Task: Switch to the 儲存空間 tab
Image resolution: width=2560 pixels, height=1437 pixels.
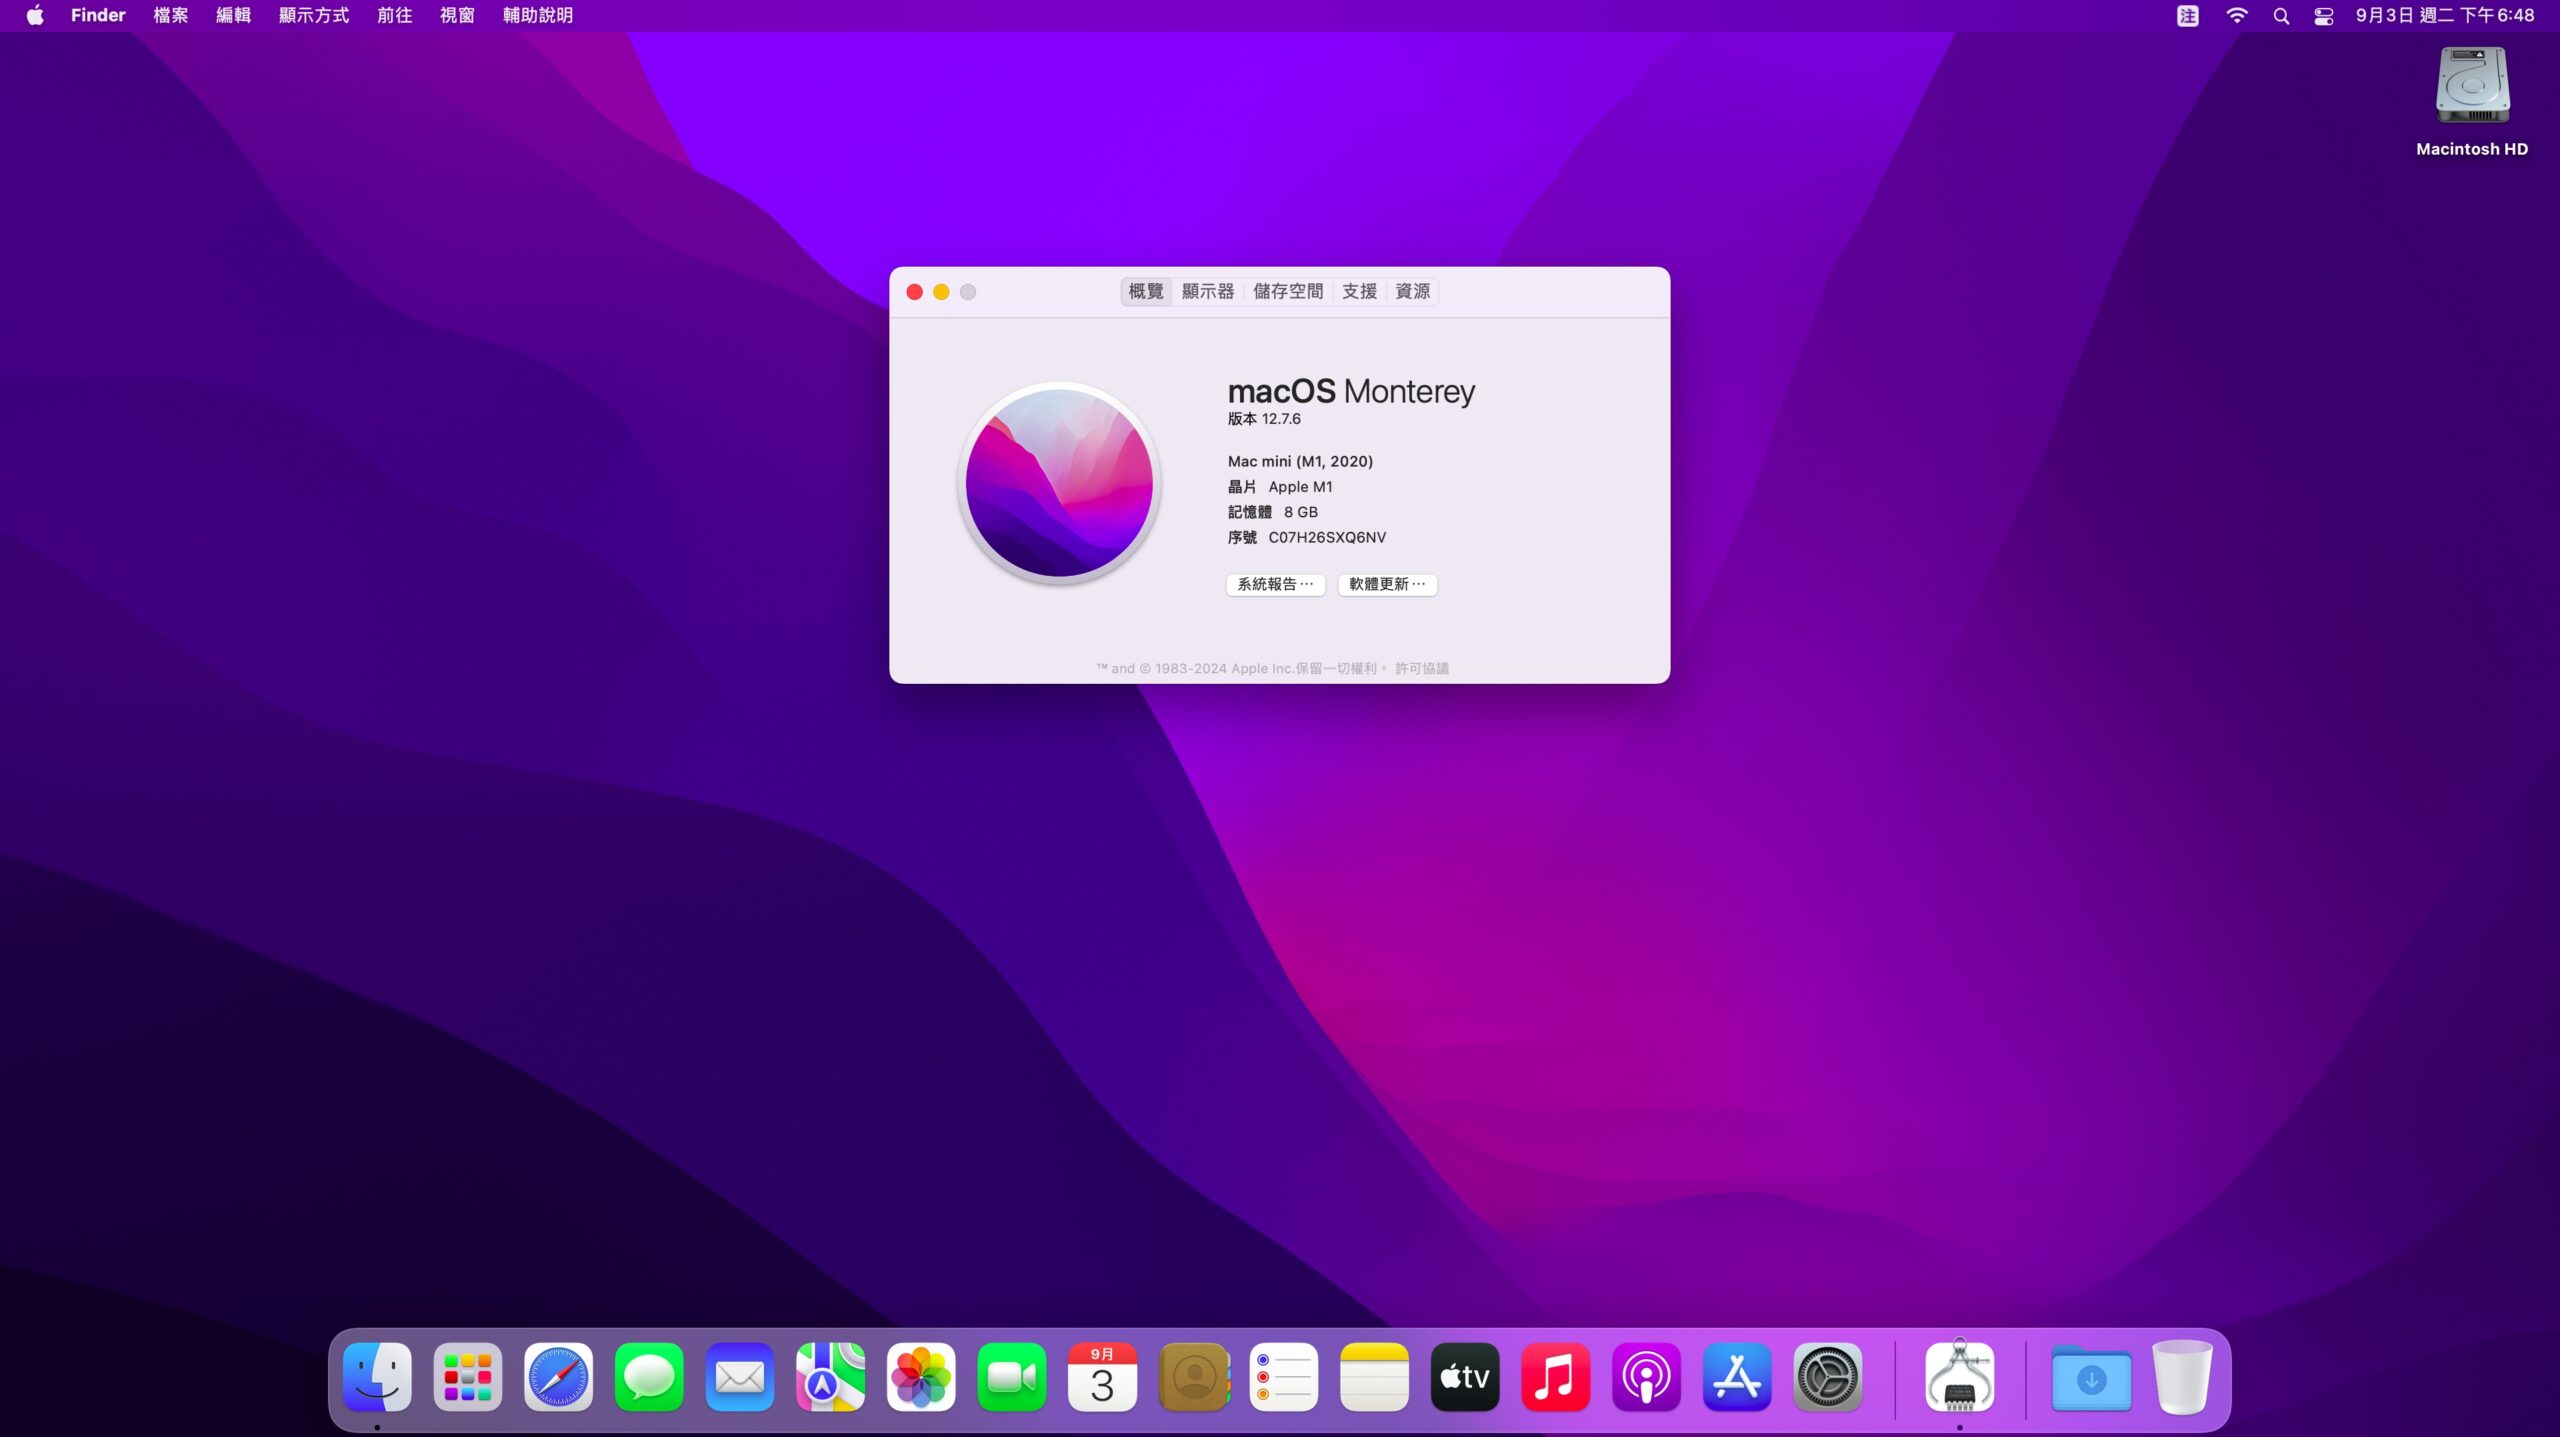Action: pyautogui.click(x=1288, y=291)
